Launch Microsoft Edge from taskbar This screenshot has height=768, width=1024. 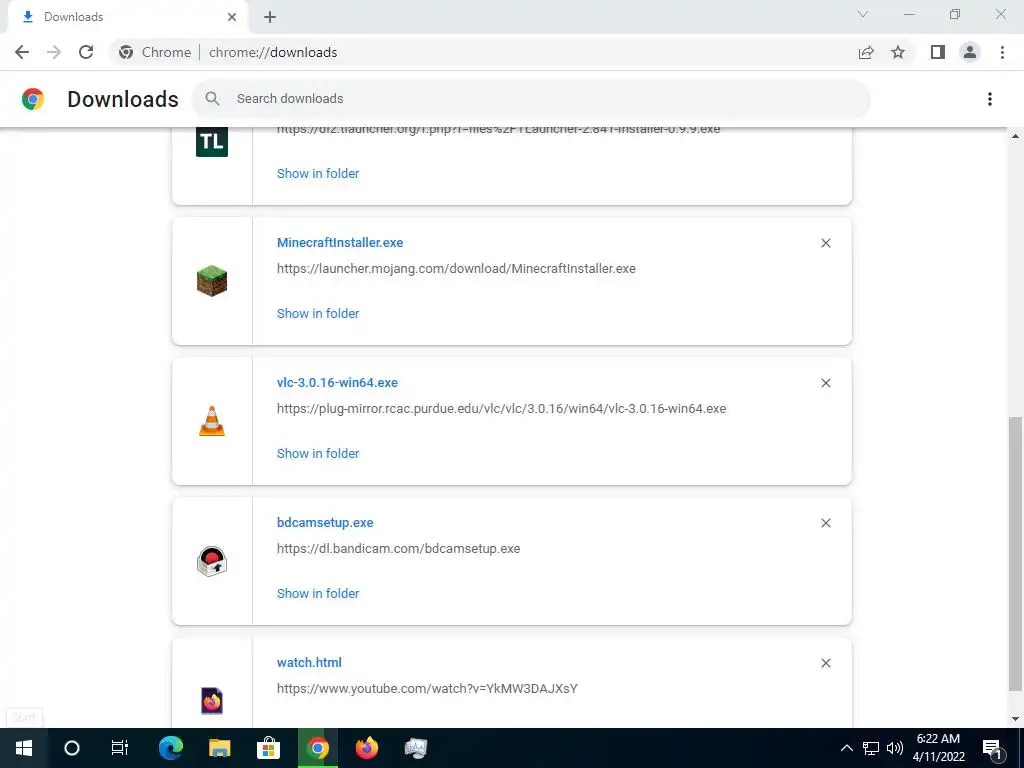(170, 748)
